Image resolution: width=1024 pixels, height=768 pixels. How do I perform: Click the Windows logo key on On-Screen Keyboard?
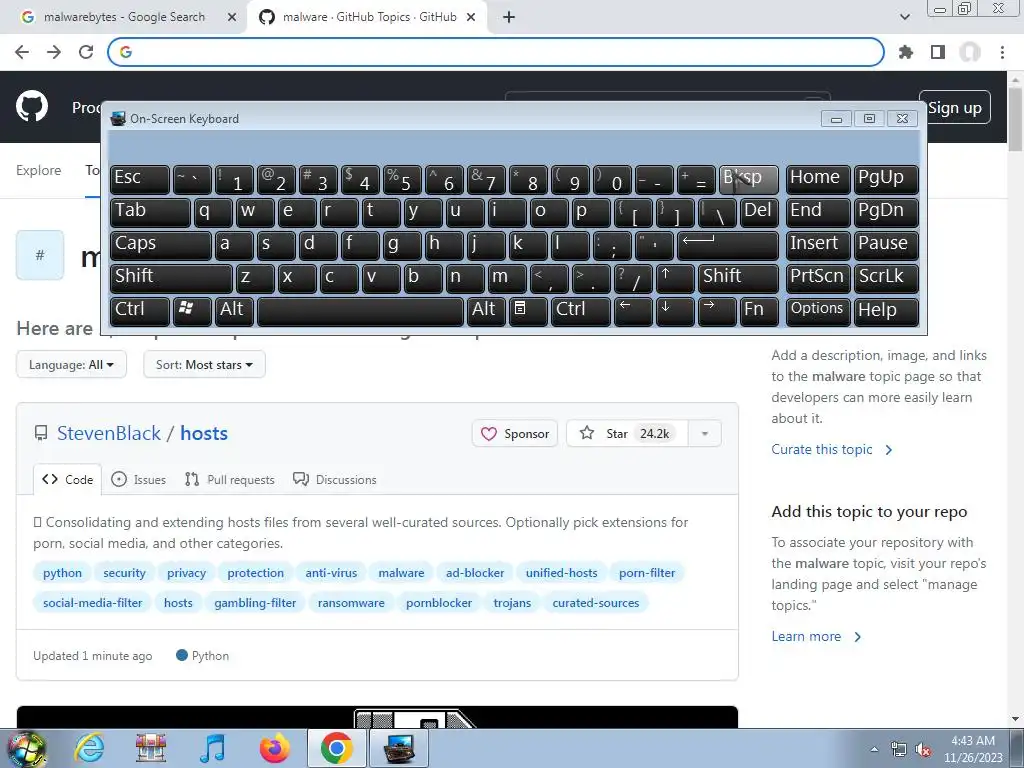click(191, 310)
